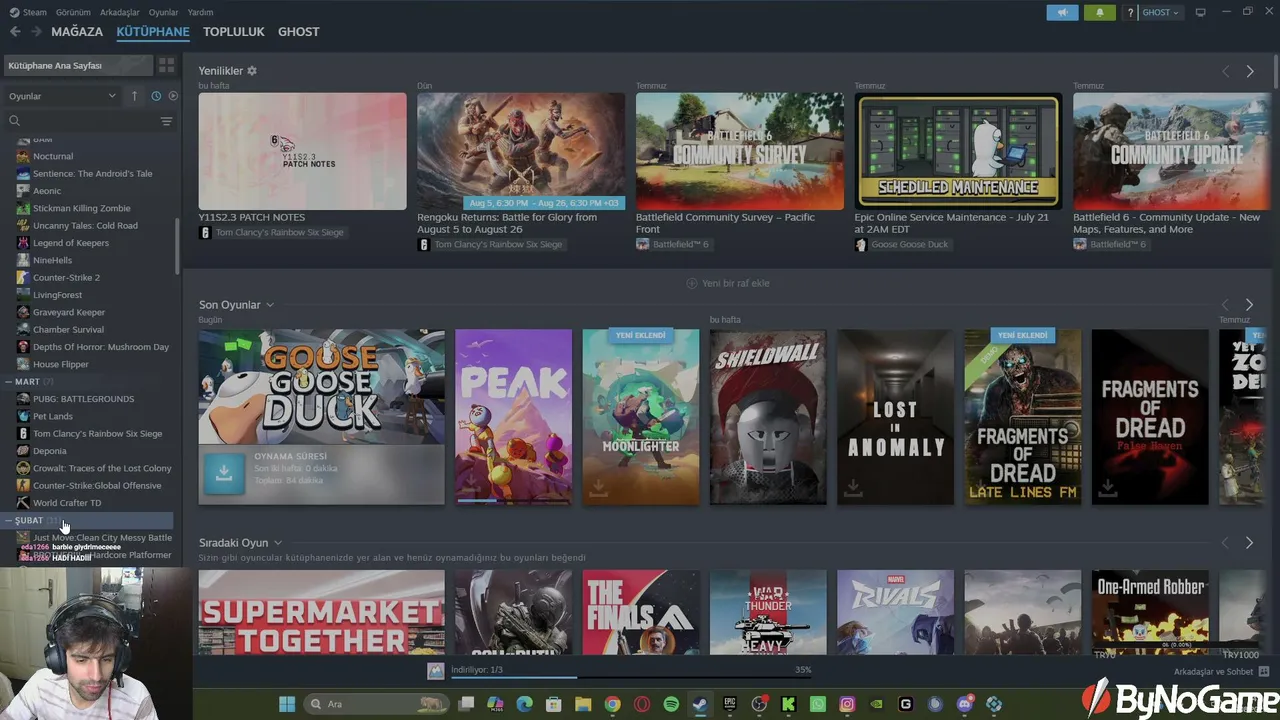Open THE FINALS game card

point(641,612)
